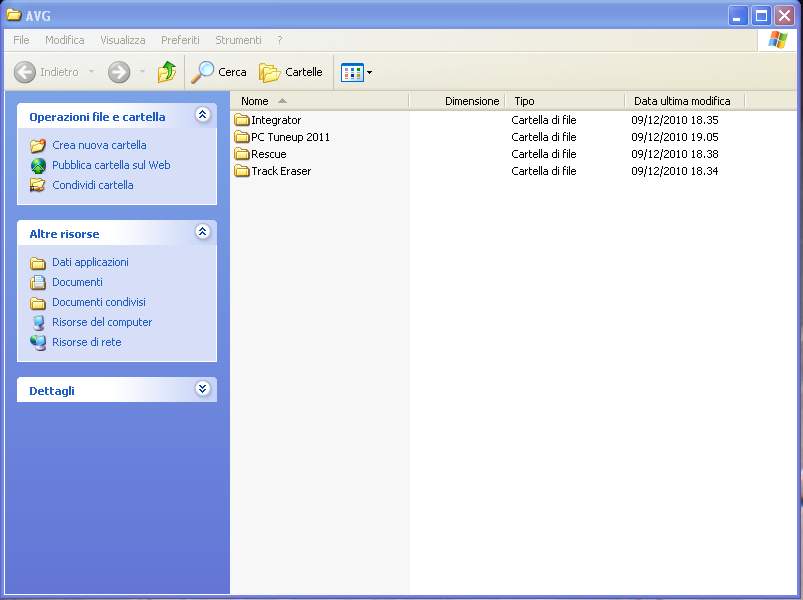
Task: Click the Condividi cartella icon
Action: click(38, 185)
